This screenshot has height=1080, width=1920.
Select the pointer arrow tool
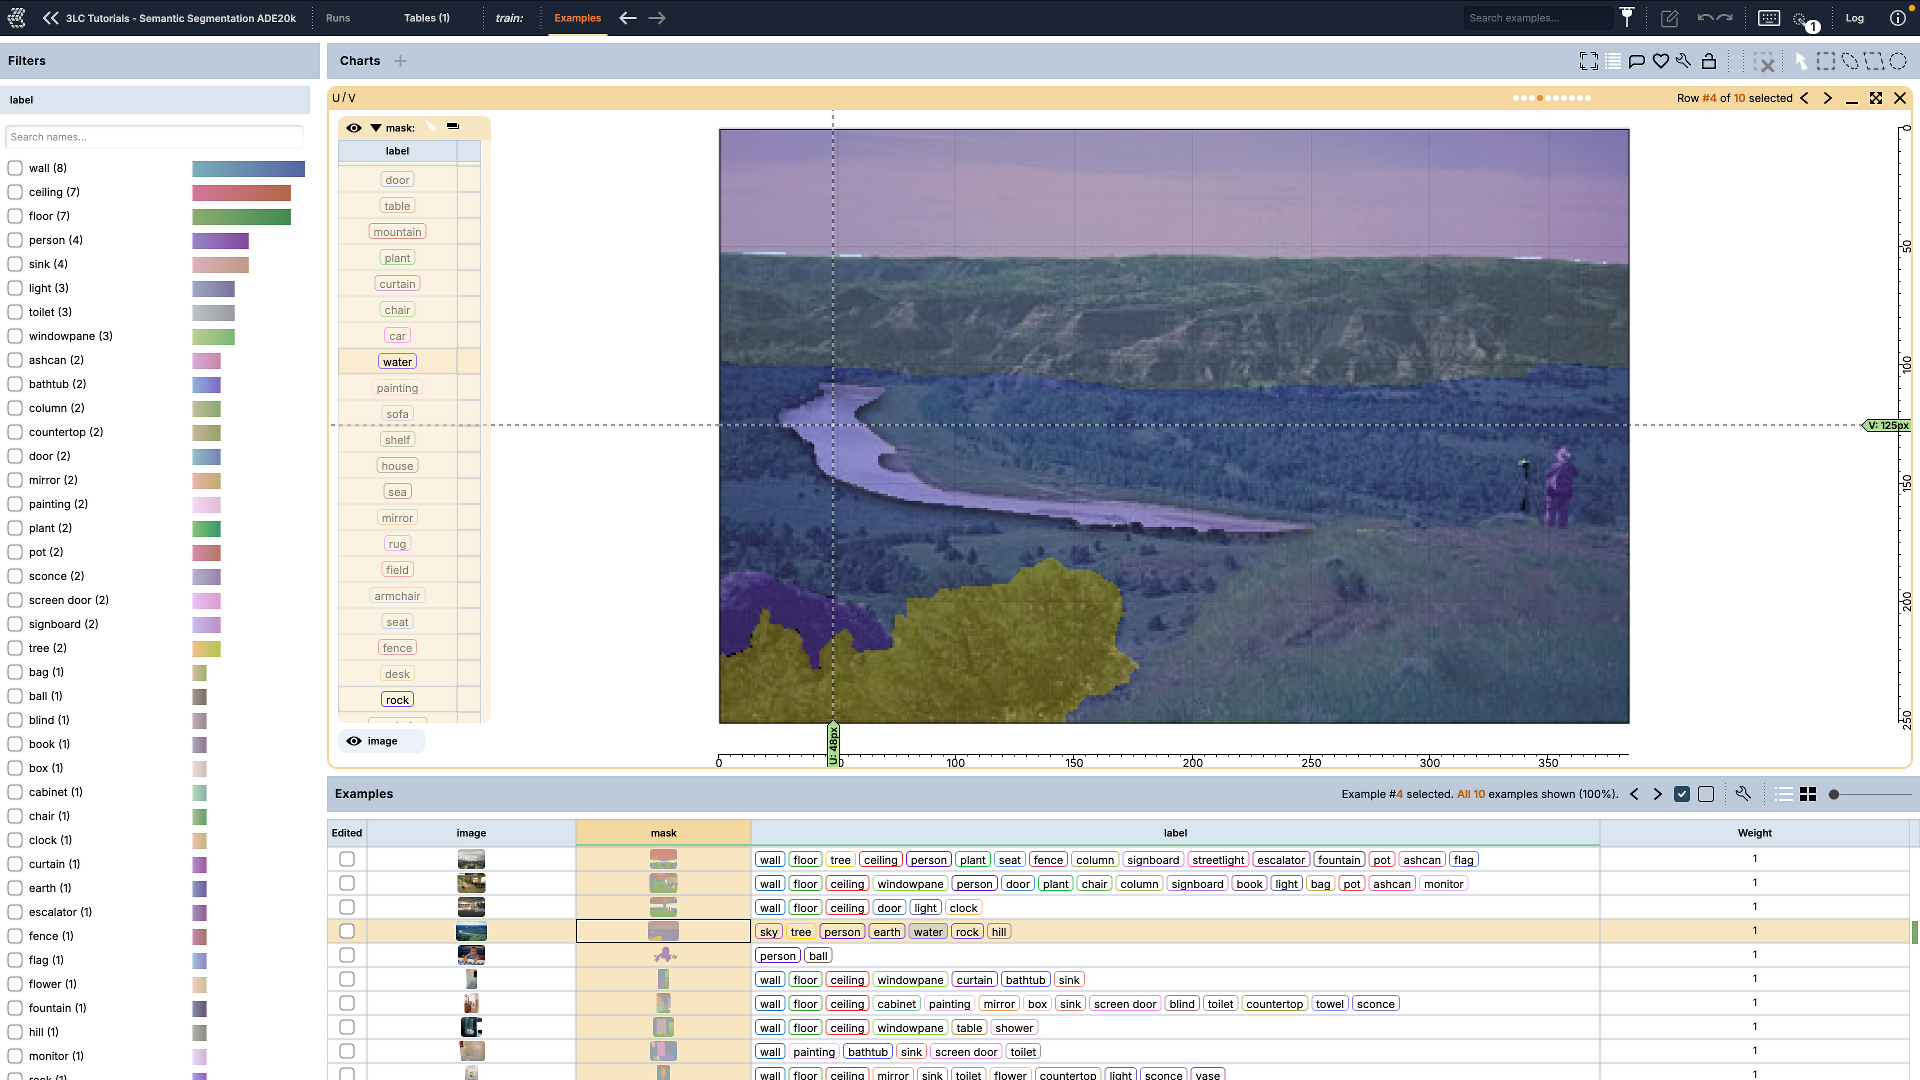(1801, 61)
